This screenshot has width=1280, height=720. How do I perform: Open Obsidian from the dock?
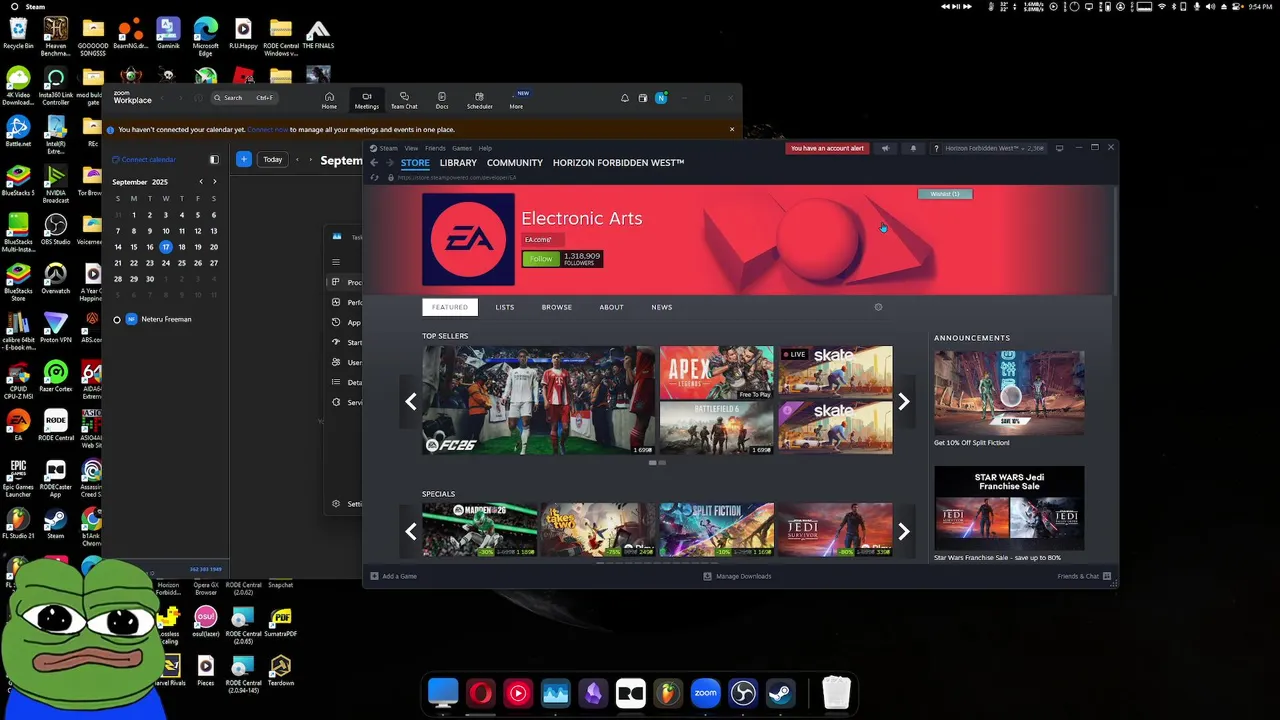(x=593, y=693)
